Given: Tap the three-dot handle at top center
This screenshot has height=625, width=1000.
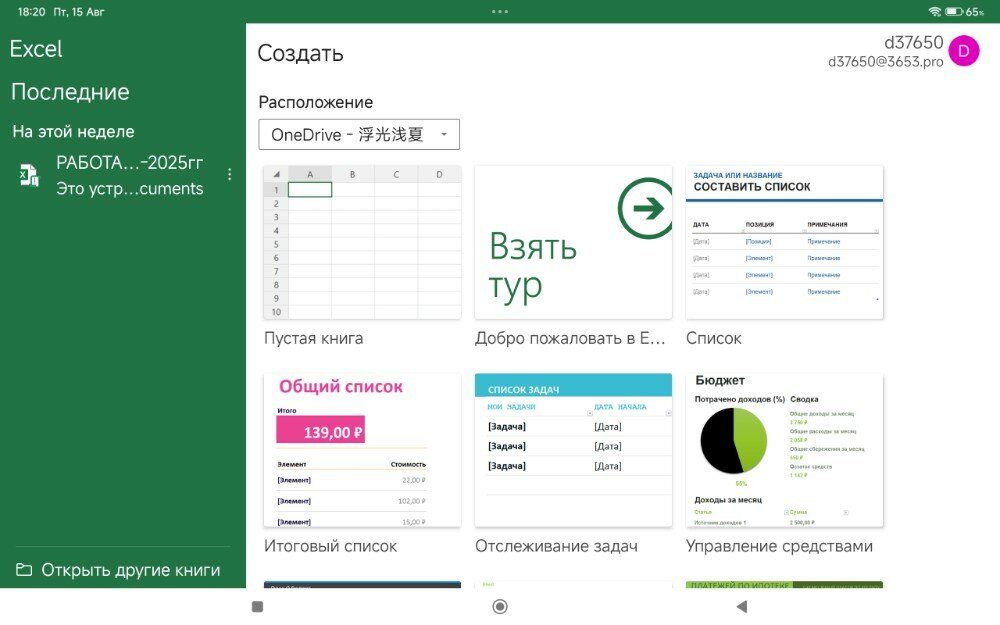Looking at the screenshot, I should pos(500,11).
